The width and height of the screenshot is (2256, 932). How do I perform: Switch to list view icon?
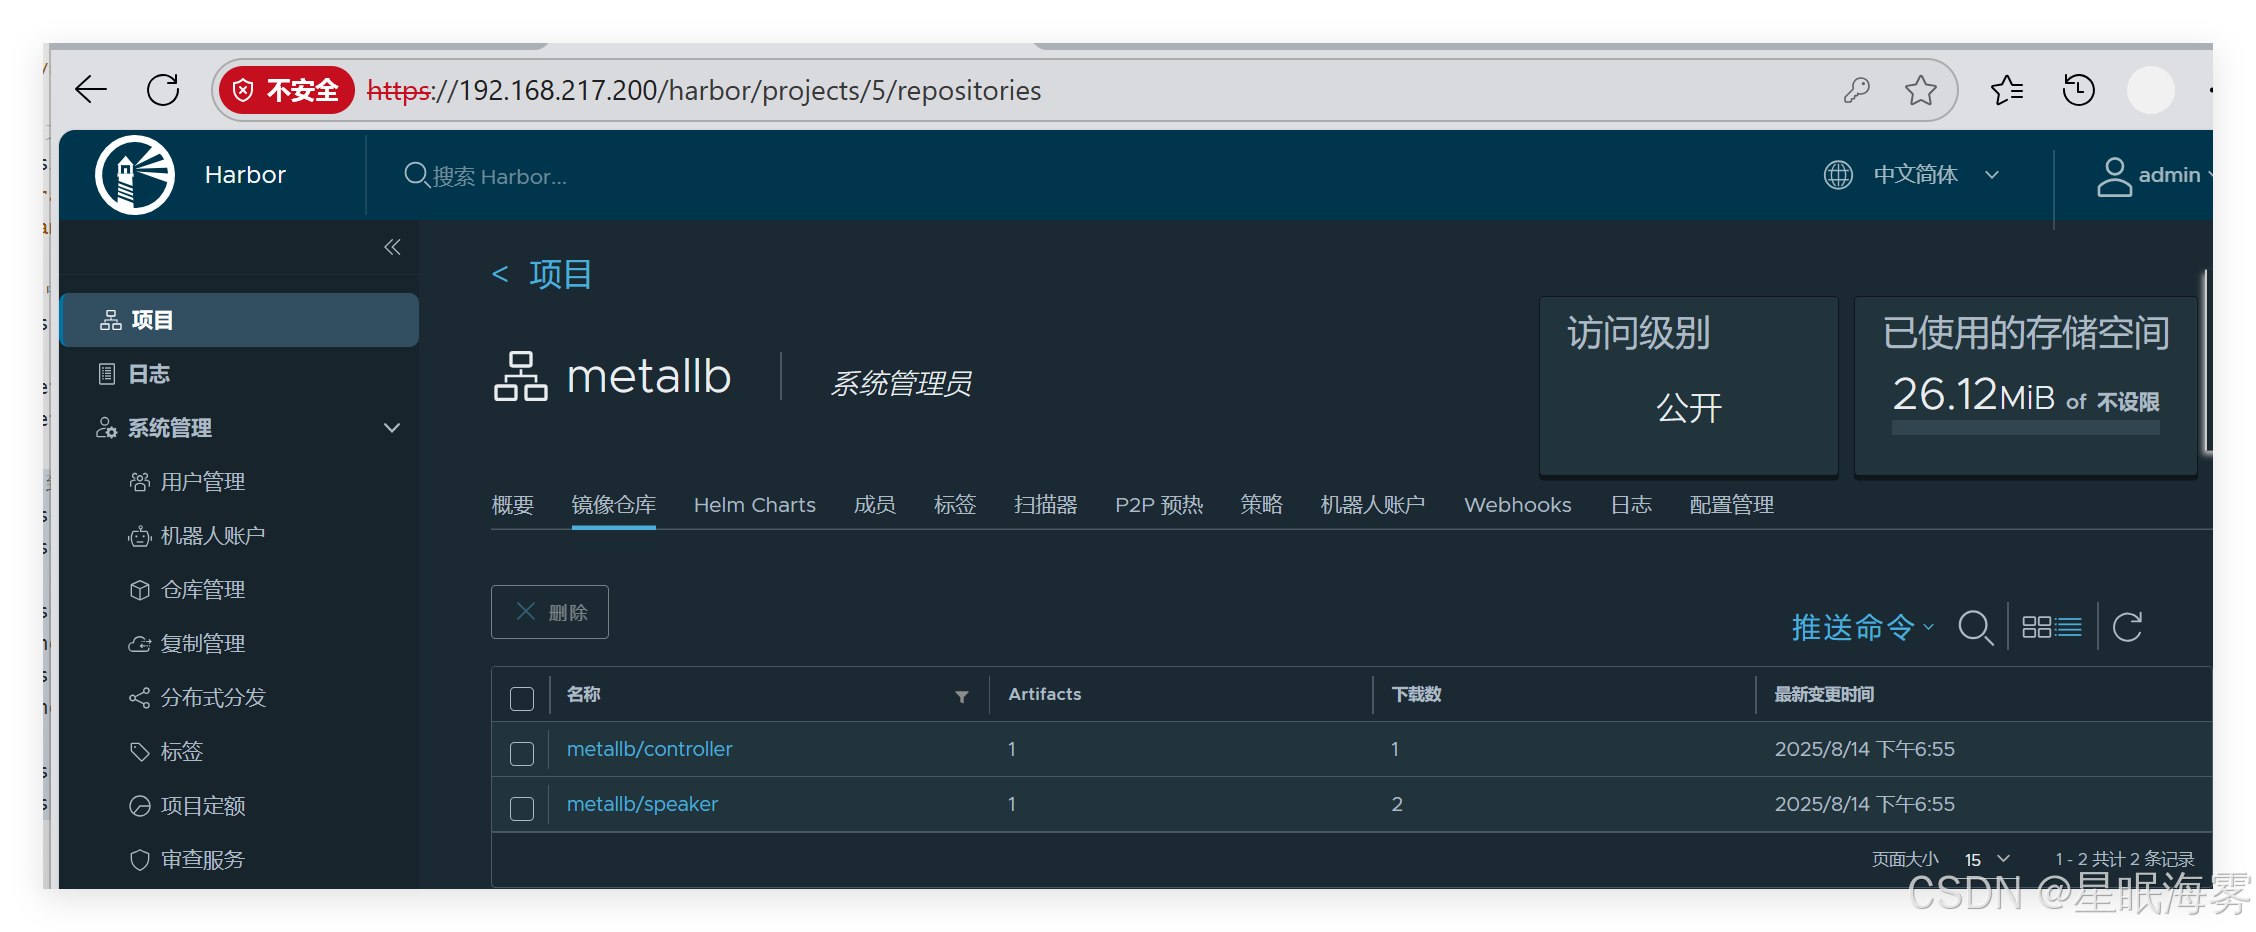click(2069, 627)
